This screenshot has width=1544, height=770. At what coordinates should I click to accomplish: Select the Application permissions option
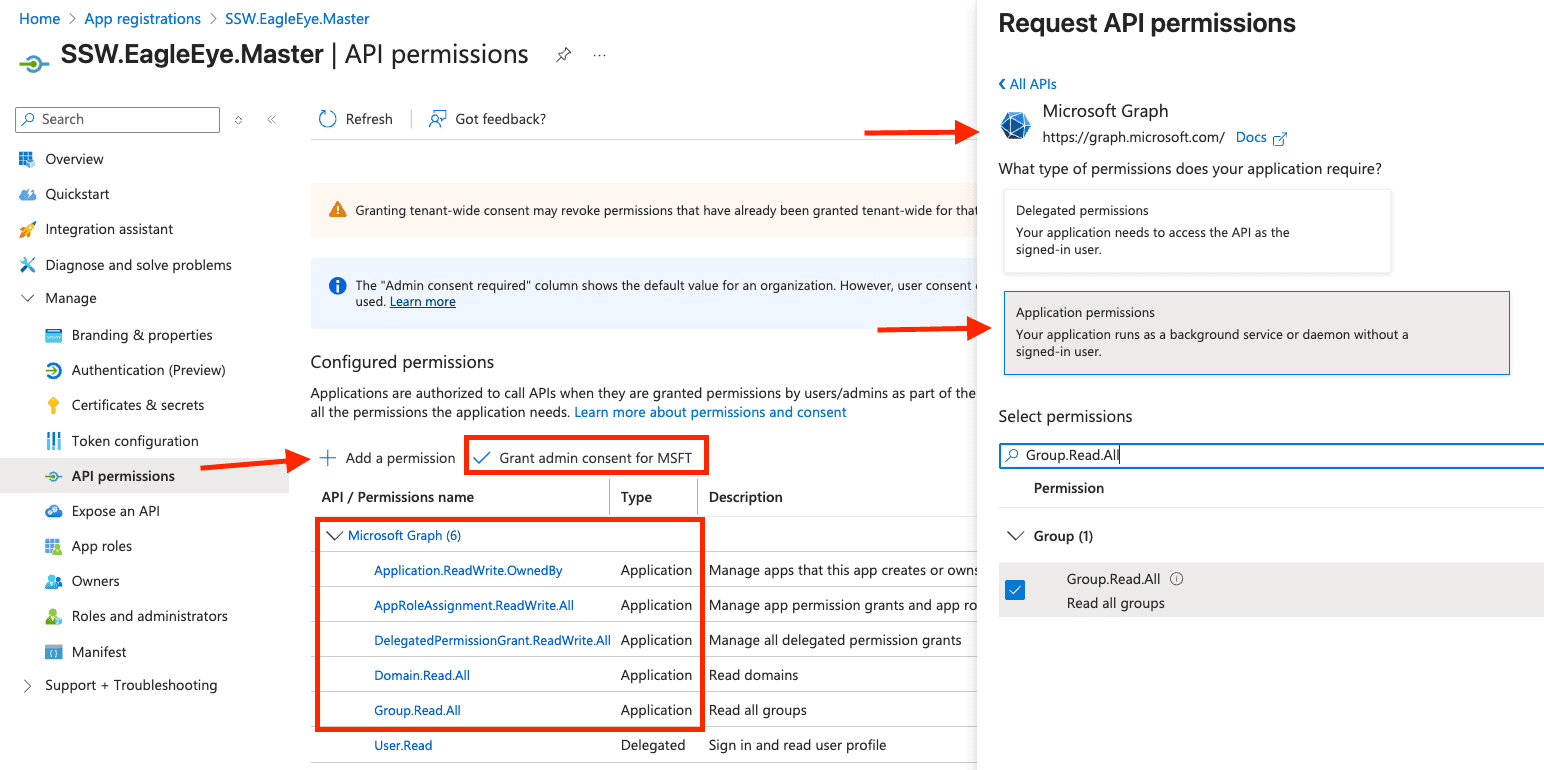[1256, 333]
